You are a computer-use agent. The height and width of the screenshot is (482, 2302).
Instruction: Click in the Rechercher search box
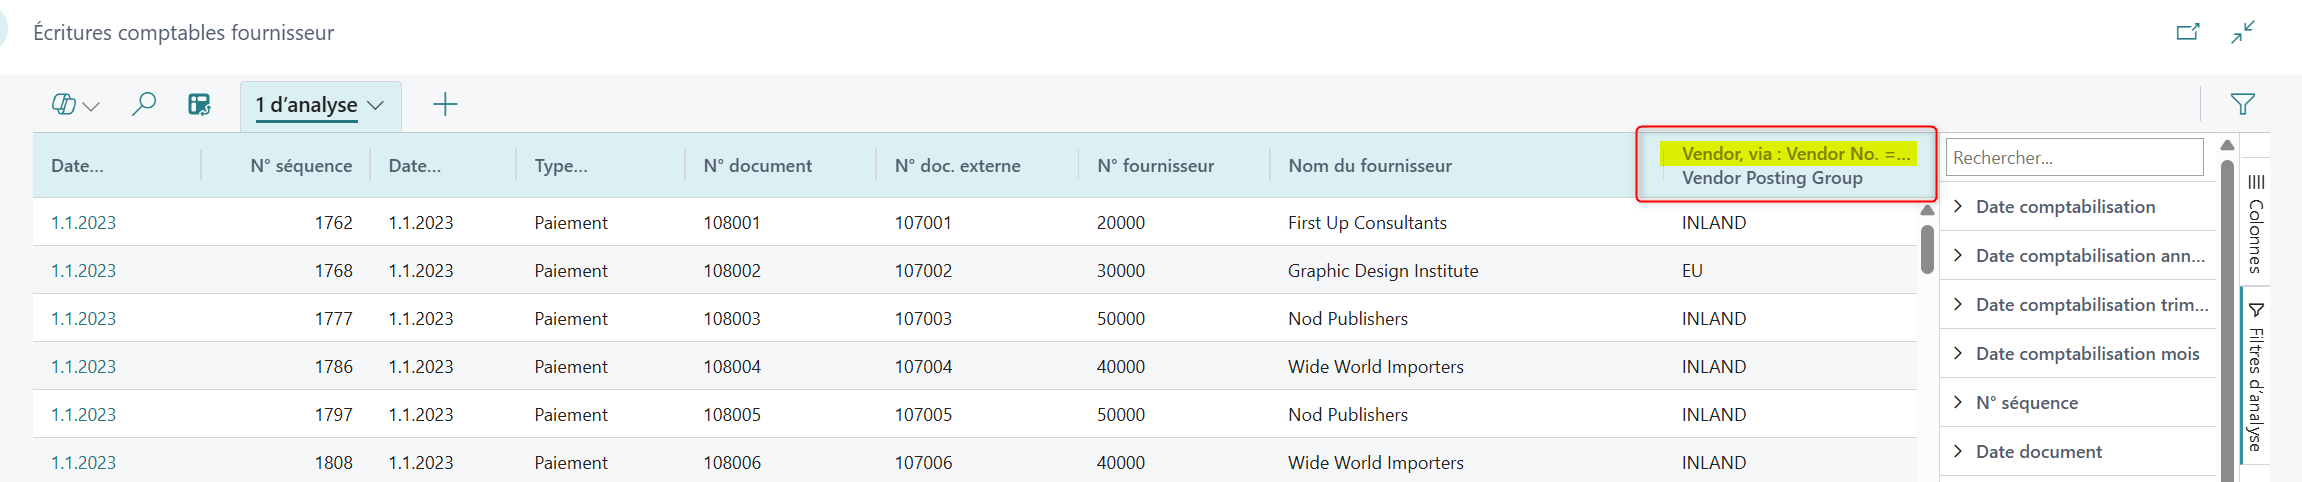2074,158
